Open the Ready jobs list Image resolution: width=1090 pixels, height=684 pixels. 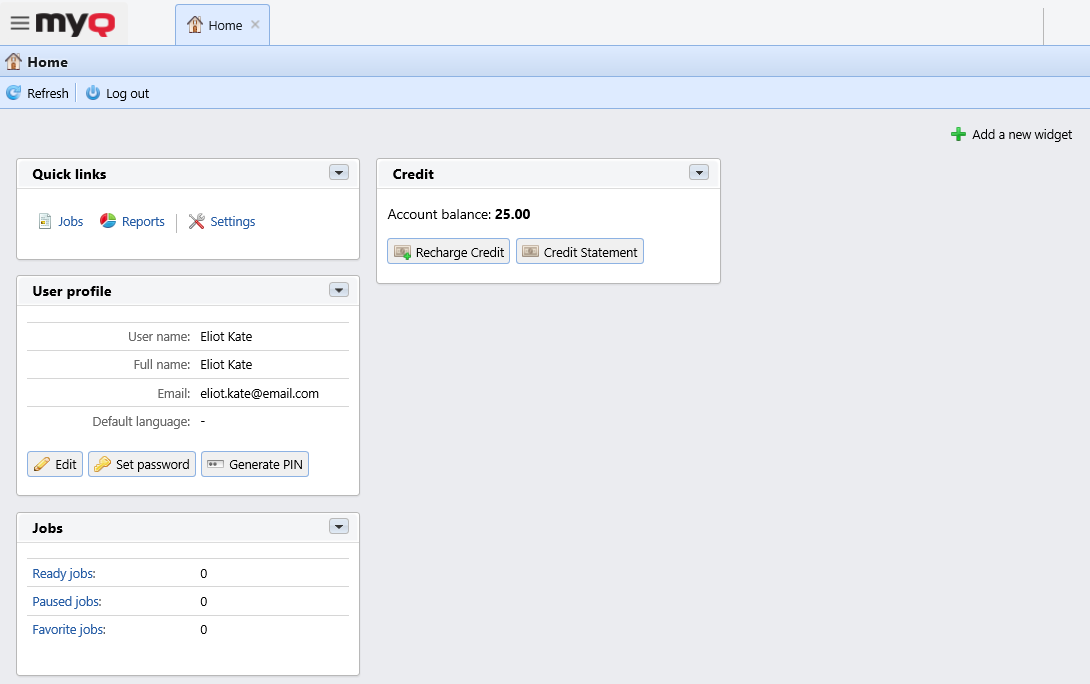click(x=63, y=573)
